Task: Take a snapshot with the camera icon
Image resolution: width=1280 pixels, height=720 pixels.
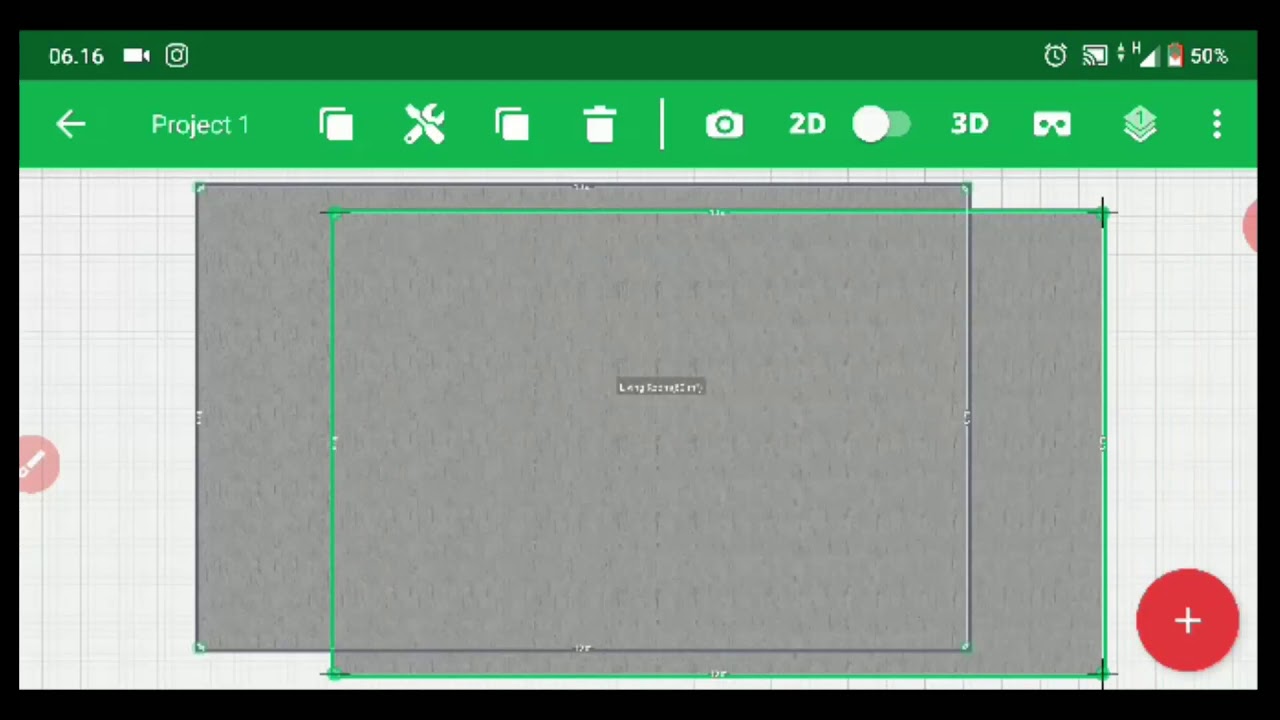Action: tap(724, 124)
